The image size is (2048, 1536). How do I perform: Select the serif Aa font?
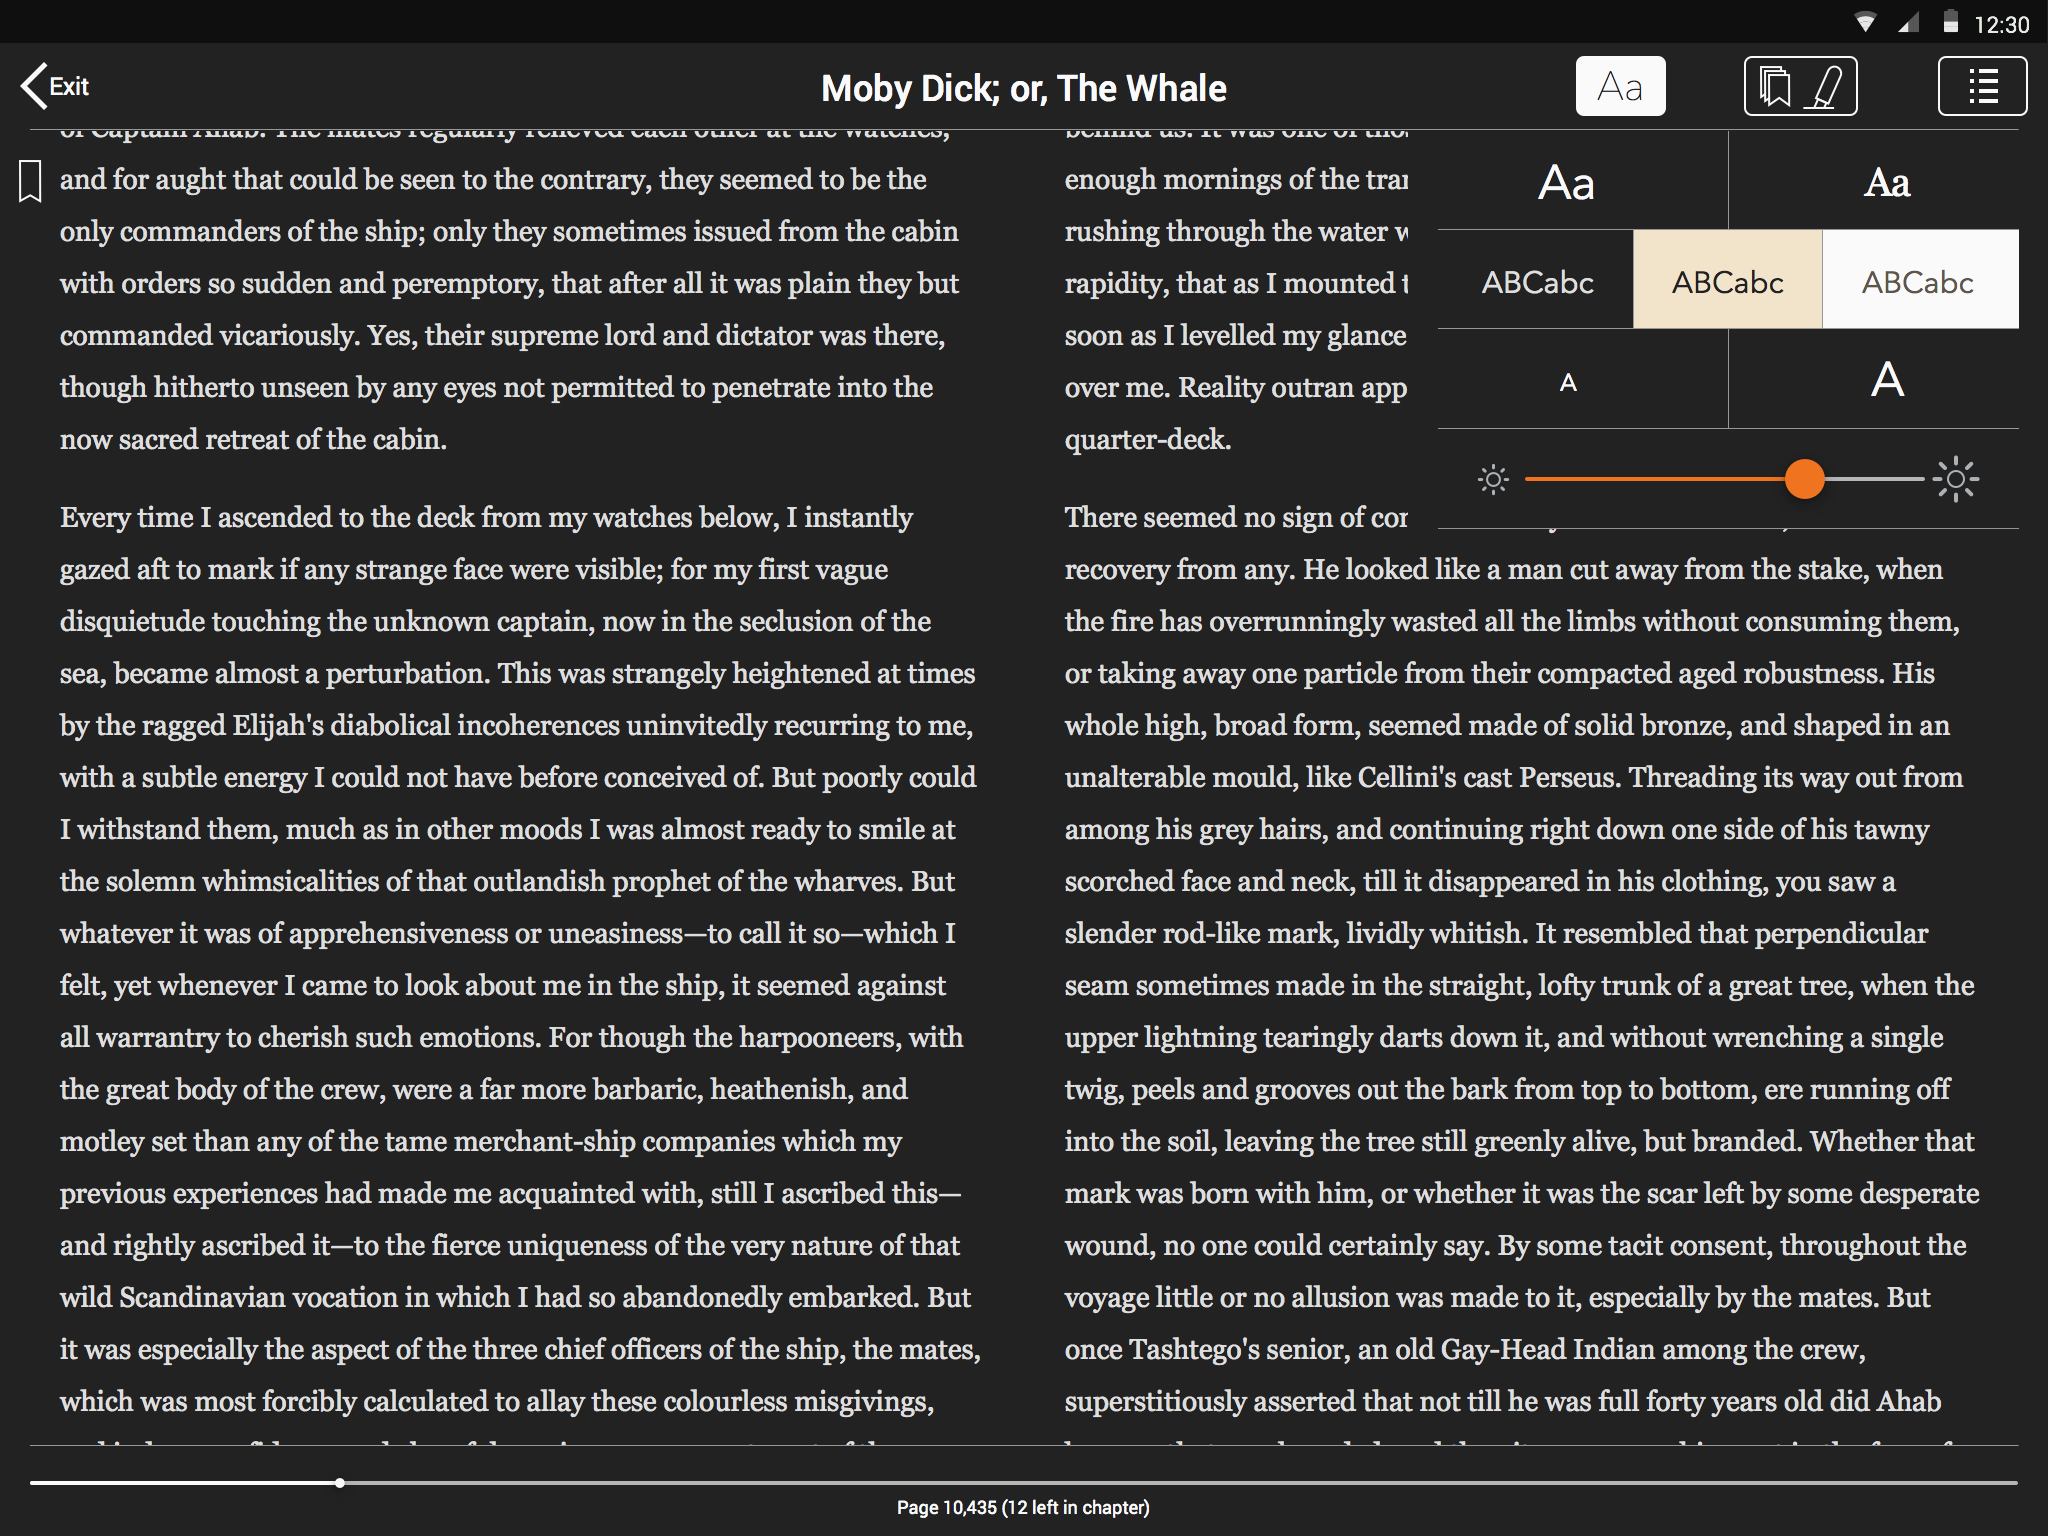tap(1886, 183)
